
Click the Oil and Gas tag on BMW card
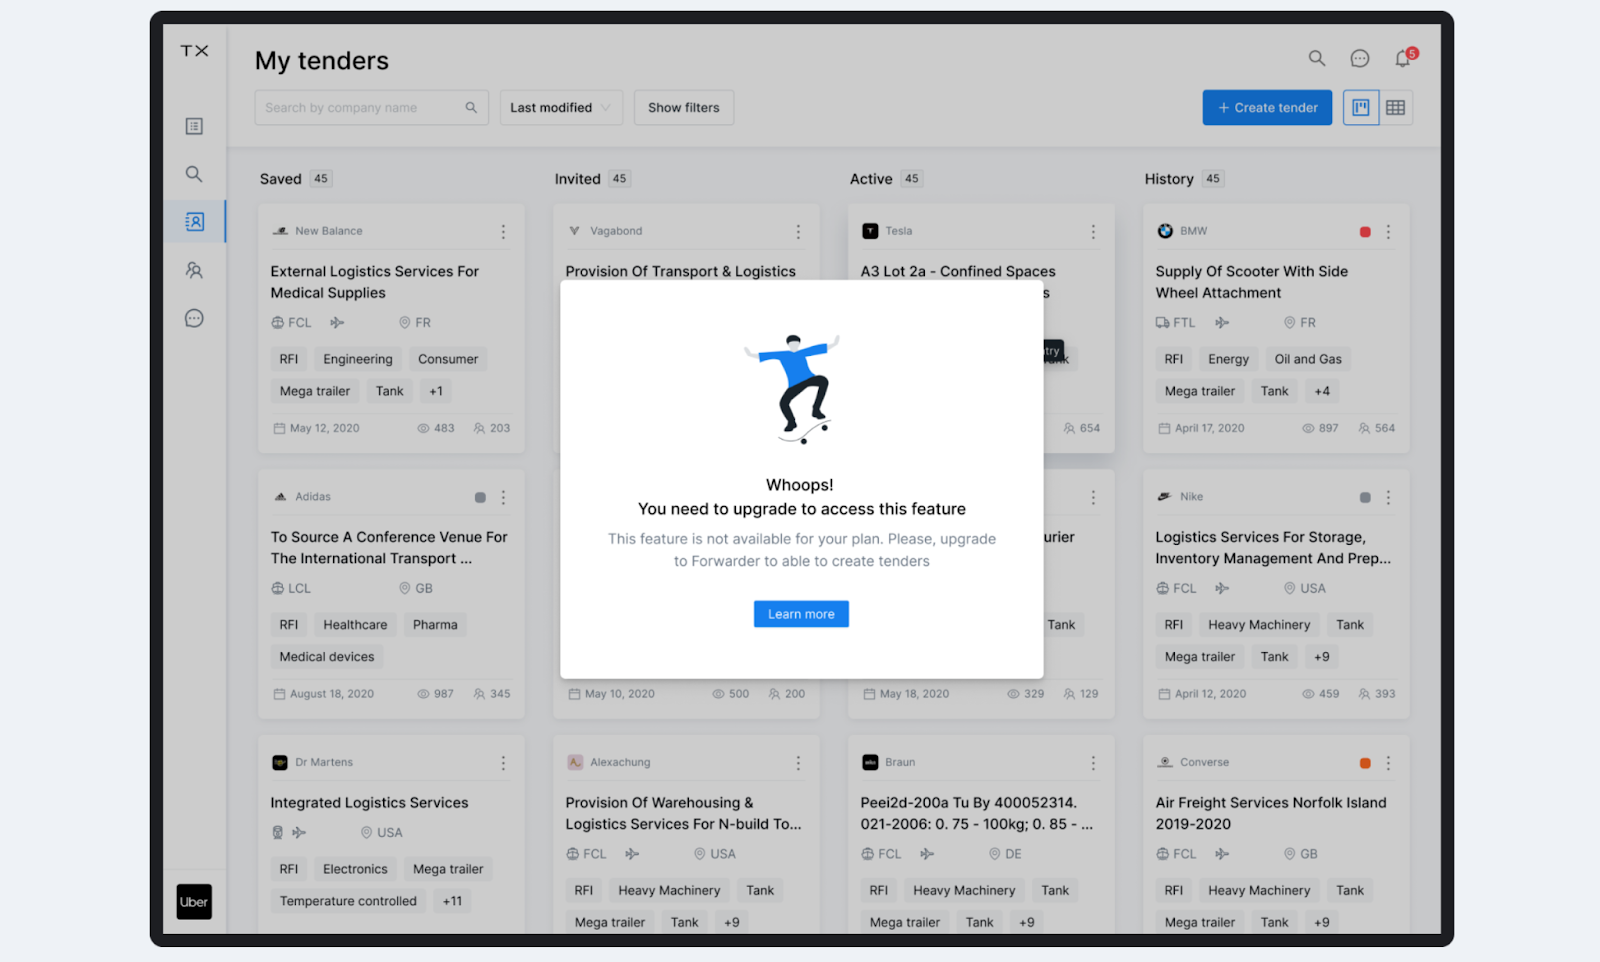(1308, 359)
